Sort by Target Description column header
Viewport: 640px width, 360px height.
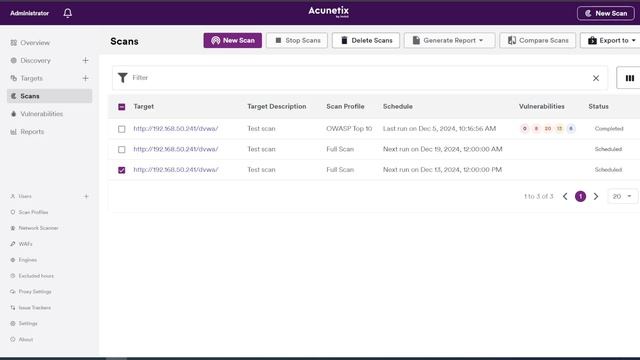tap(277, 107)
